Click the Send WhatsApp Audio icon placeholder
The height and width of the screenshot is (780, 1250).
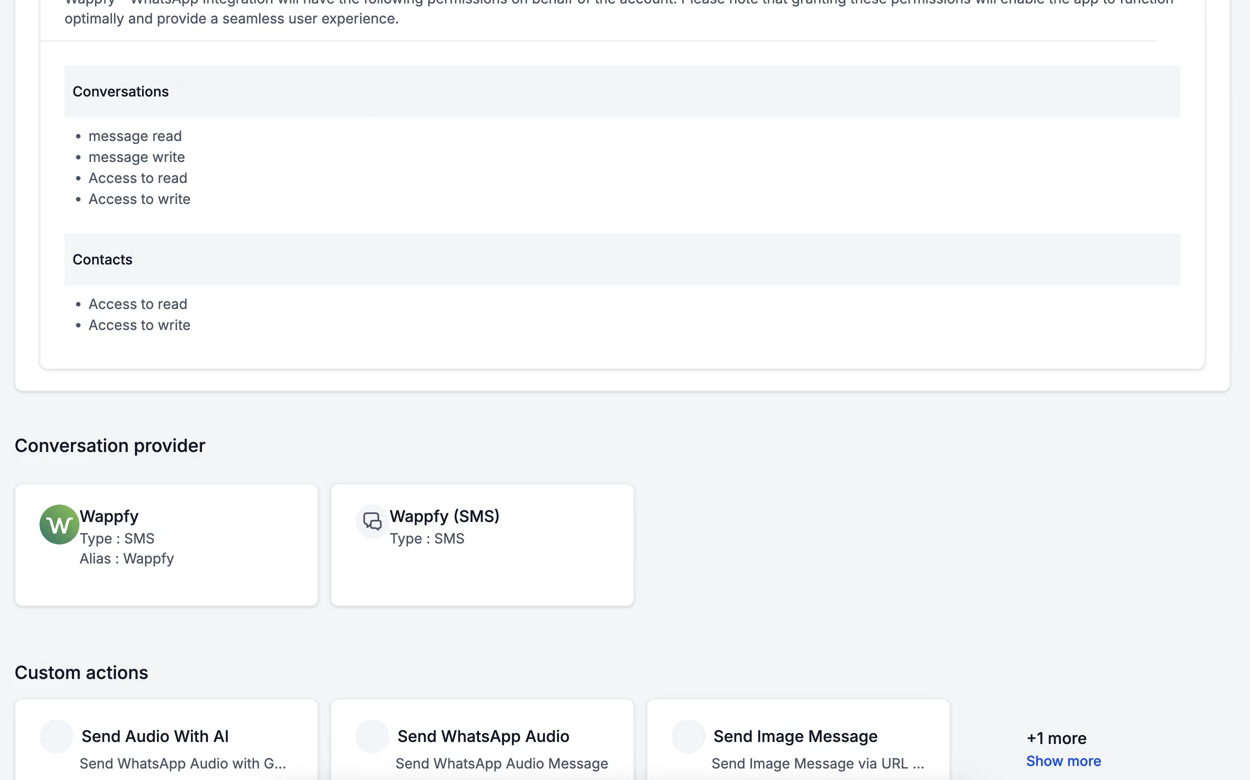pos(372,736)
